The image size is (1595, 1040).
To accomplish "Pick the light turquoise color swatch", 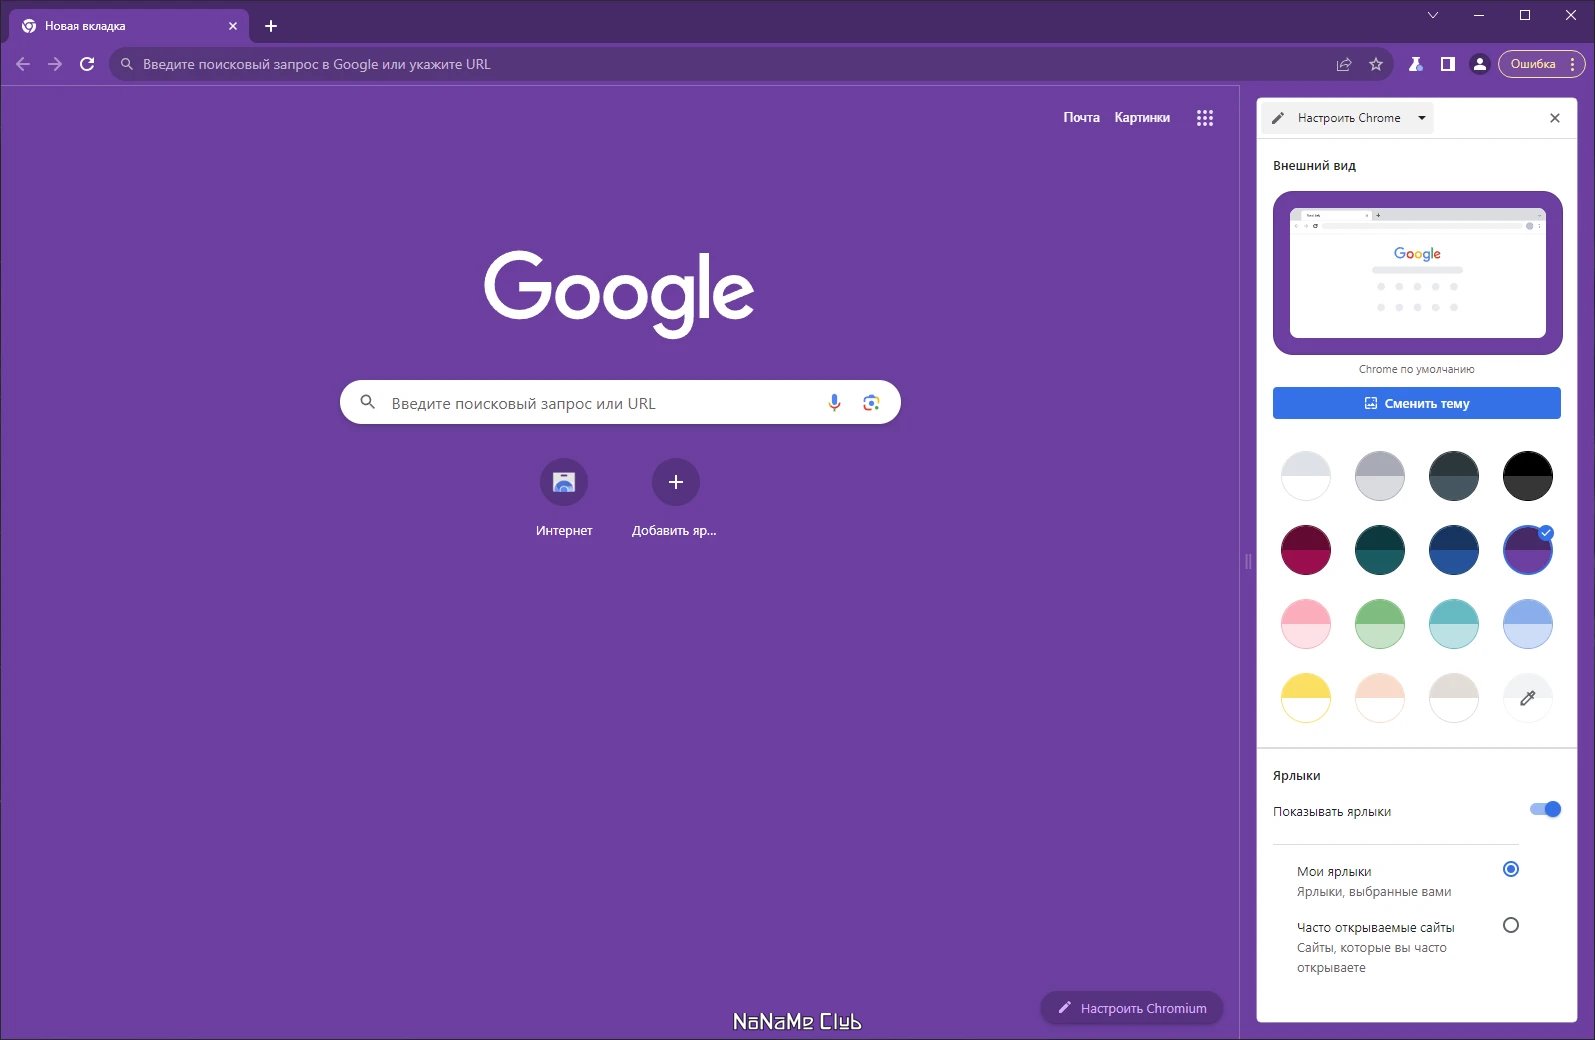I will click(1454, 624).
